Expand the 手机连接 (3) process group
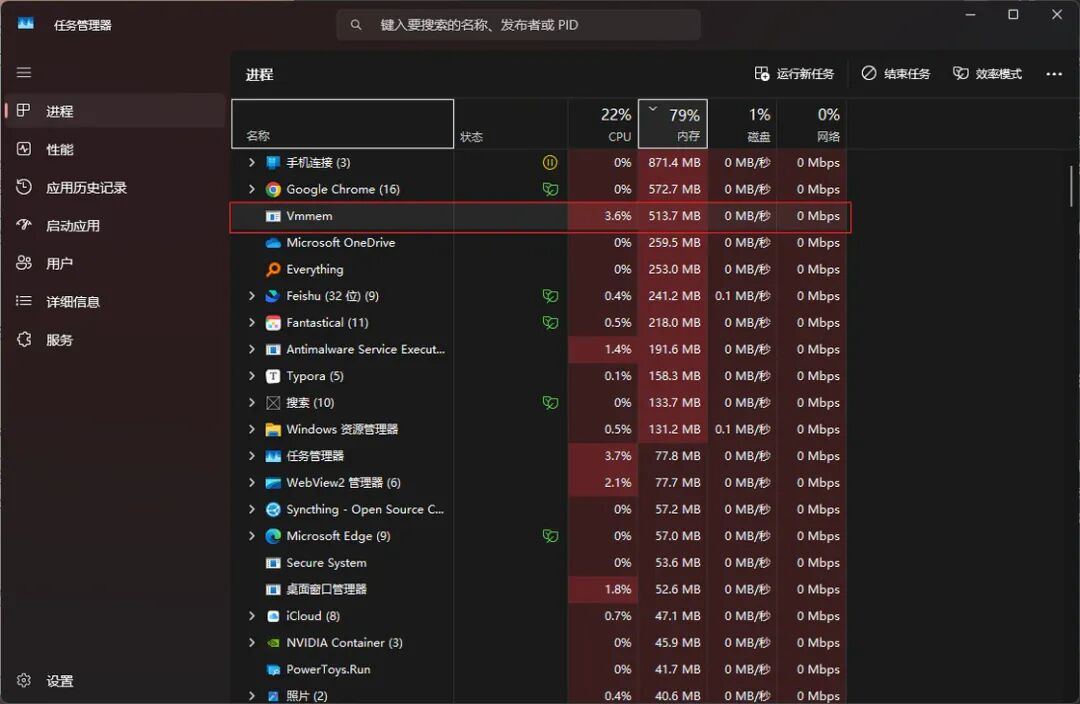The height and width of the screenshot is (704, 1080). [252, 163]
